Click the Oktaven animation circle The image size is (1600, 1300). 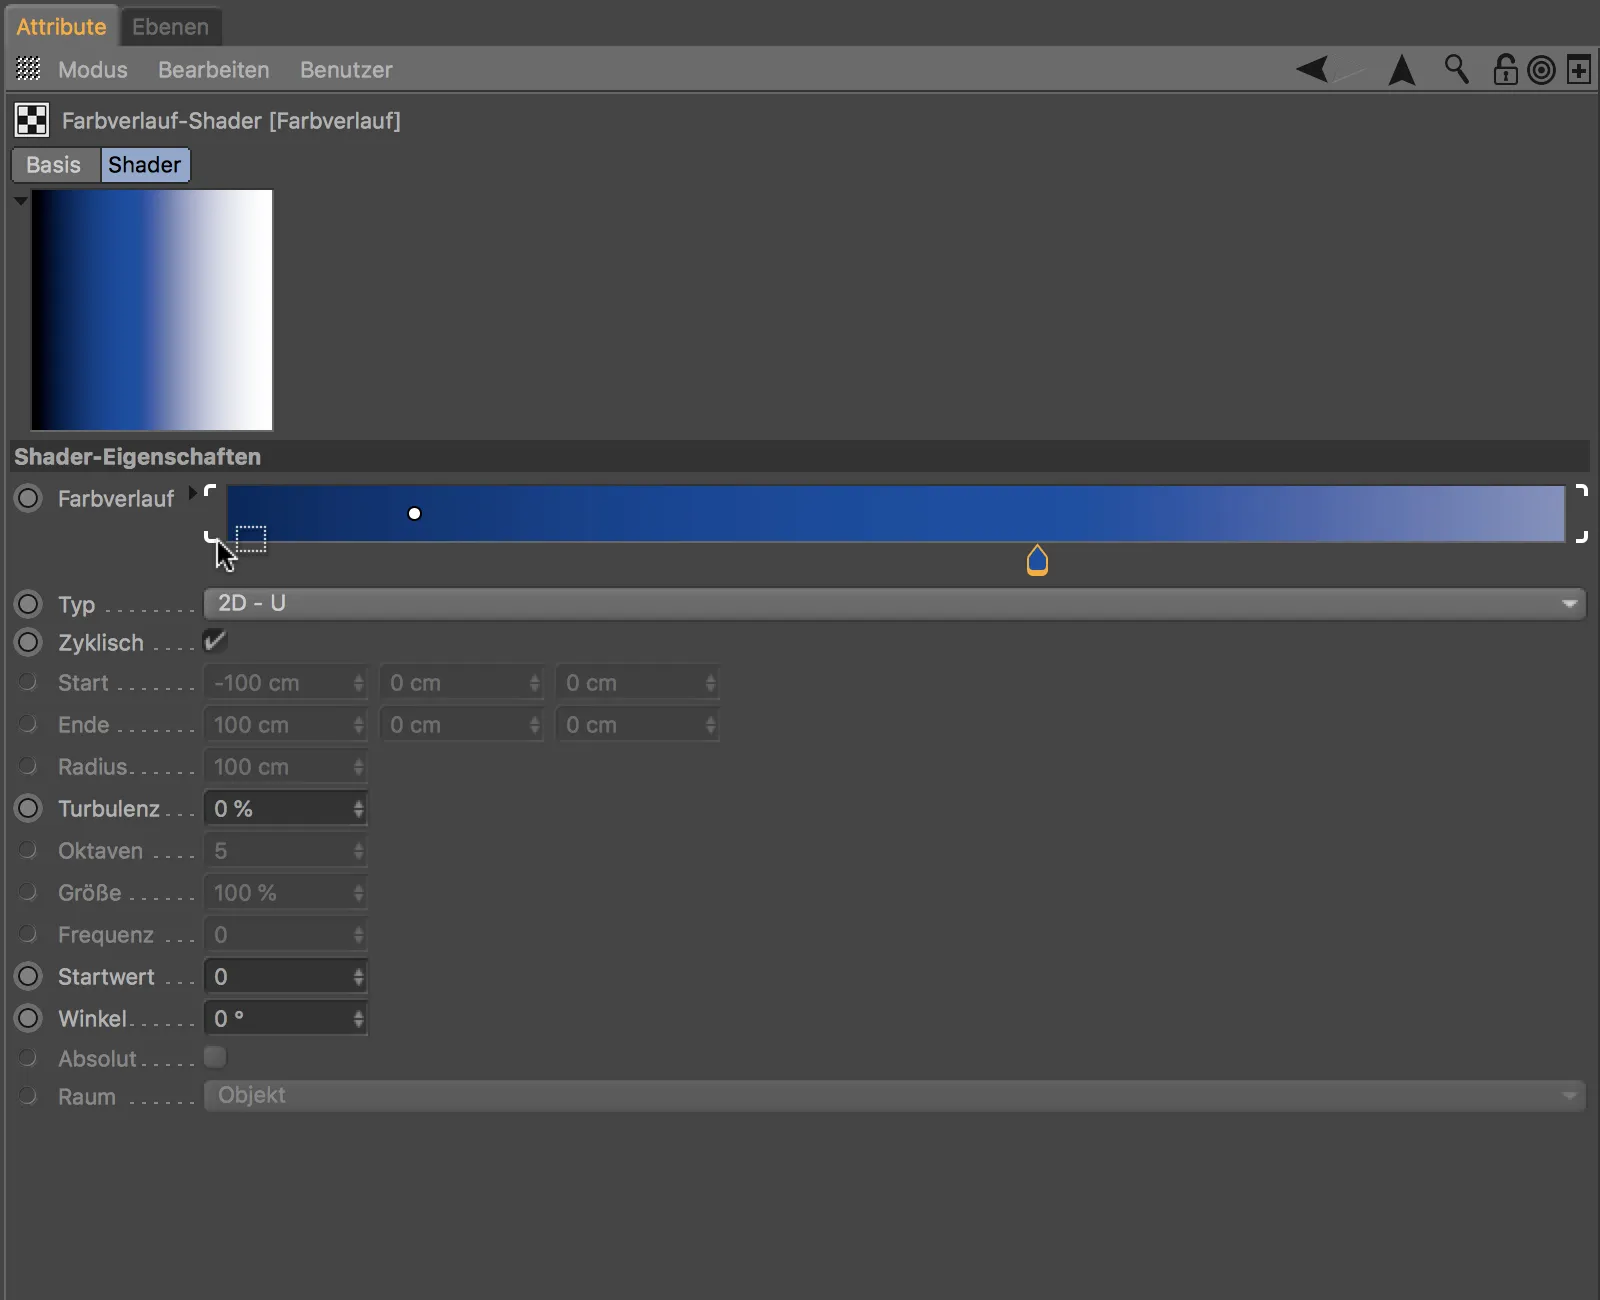point(28,850)
